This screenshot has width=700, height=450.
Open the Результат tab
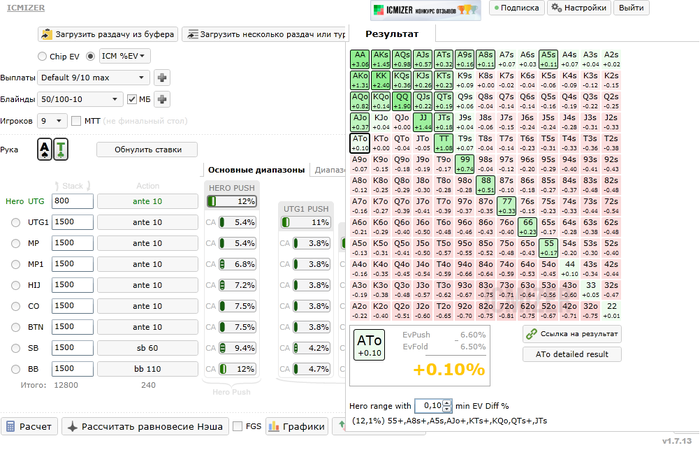[x=392, y=34]
